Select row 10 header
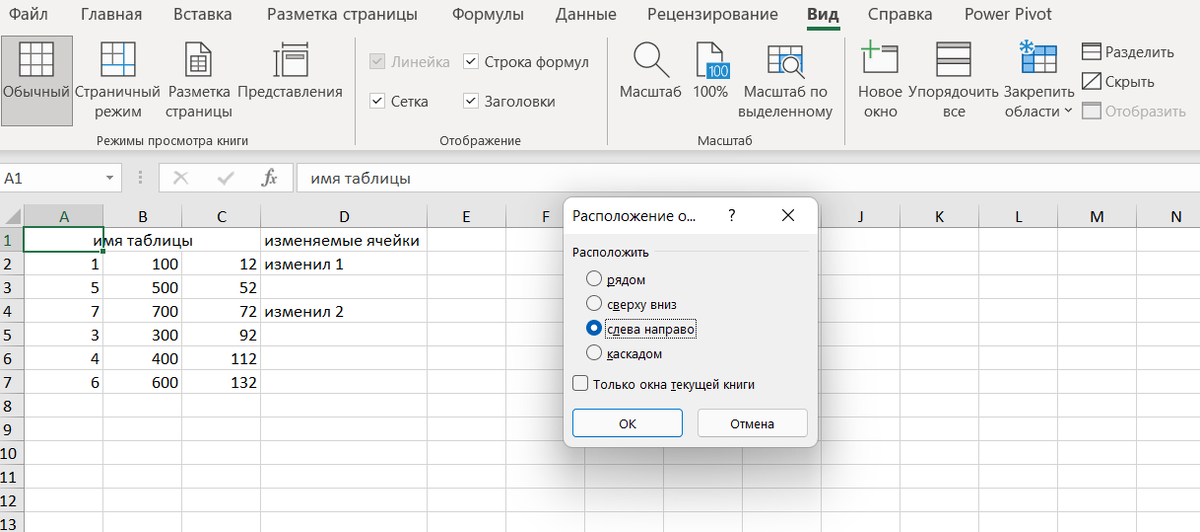1200x532 pixels. [11, 453]
